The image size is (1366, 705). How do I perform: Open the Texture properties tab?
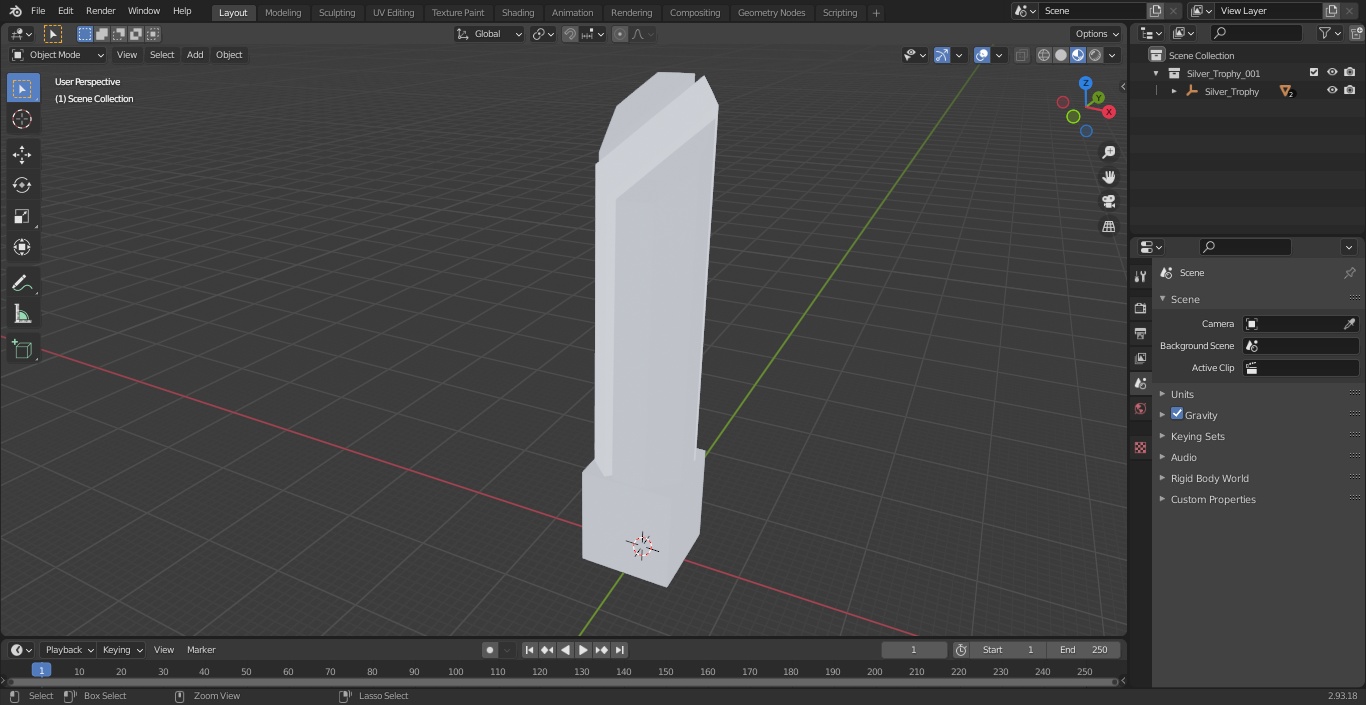(x=1140, y=448)
